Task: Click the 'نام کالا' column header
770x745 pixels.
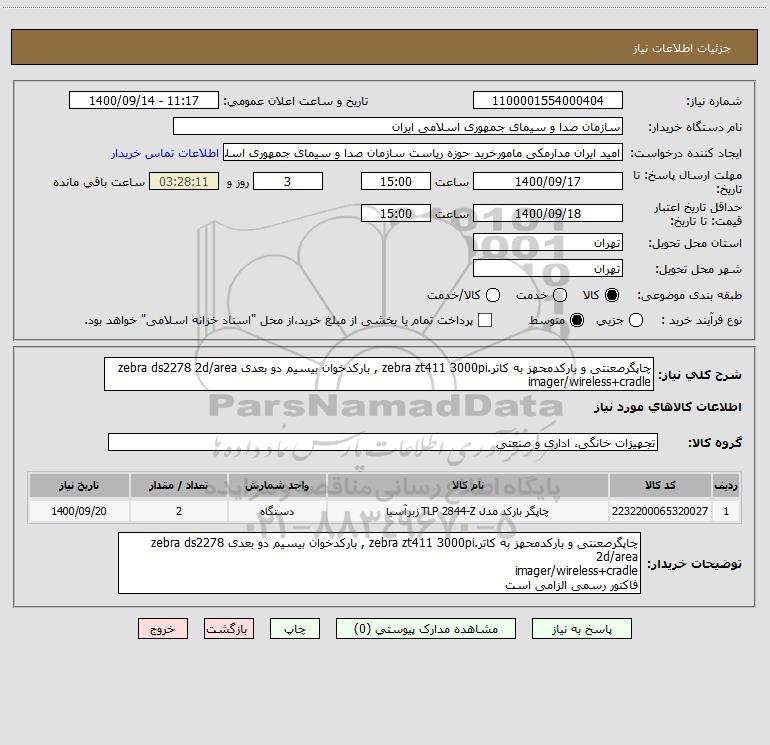Action: [468, 485]
